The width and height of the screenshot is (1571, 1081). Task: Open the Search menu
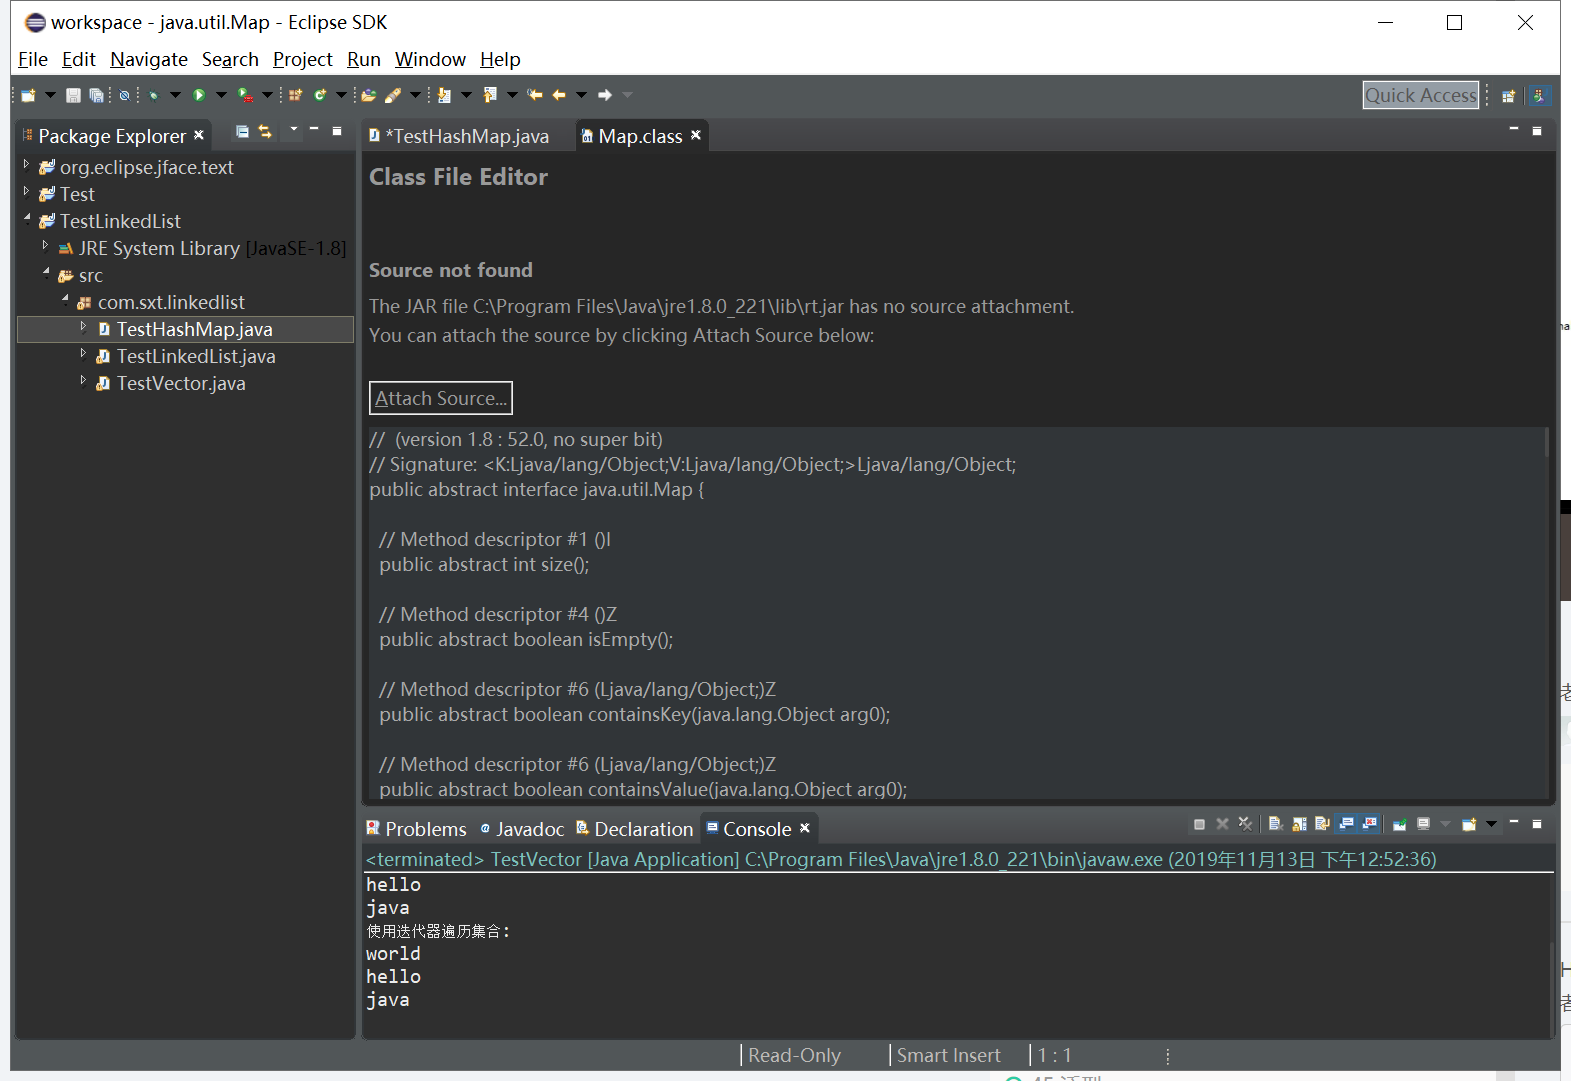pos(230,59)
